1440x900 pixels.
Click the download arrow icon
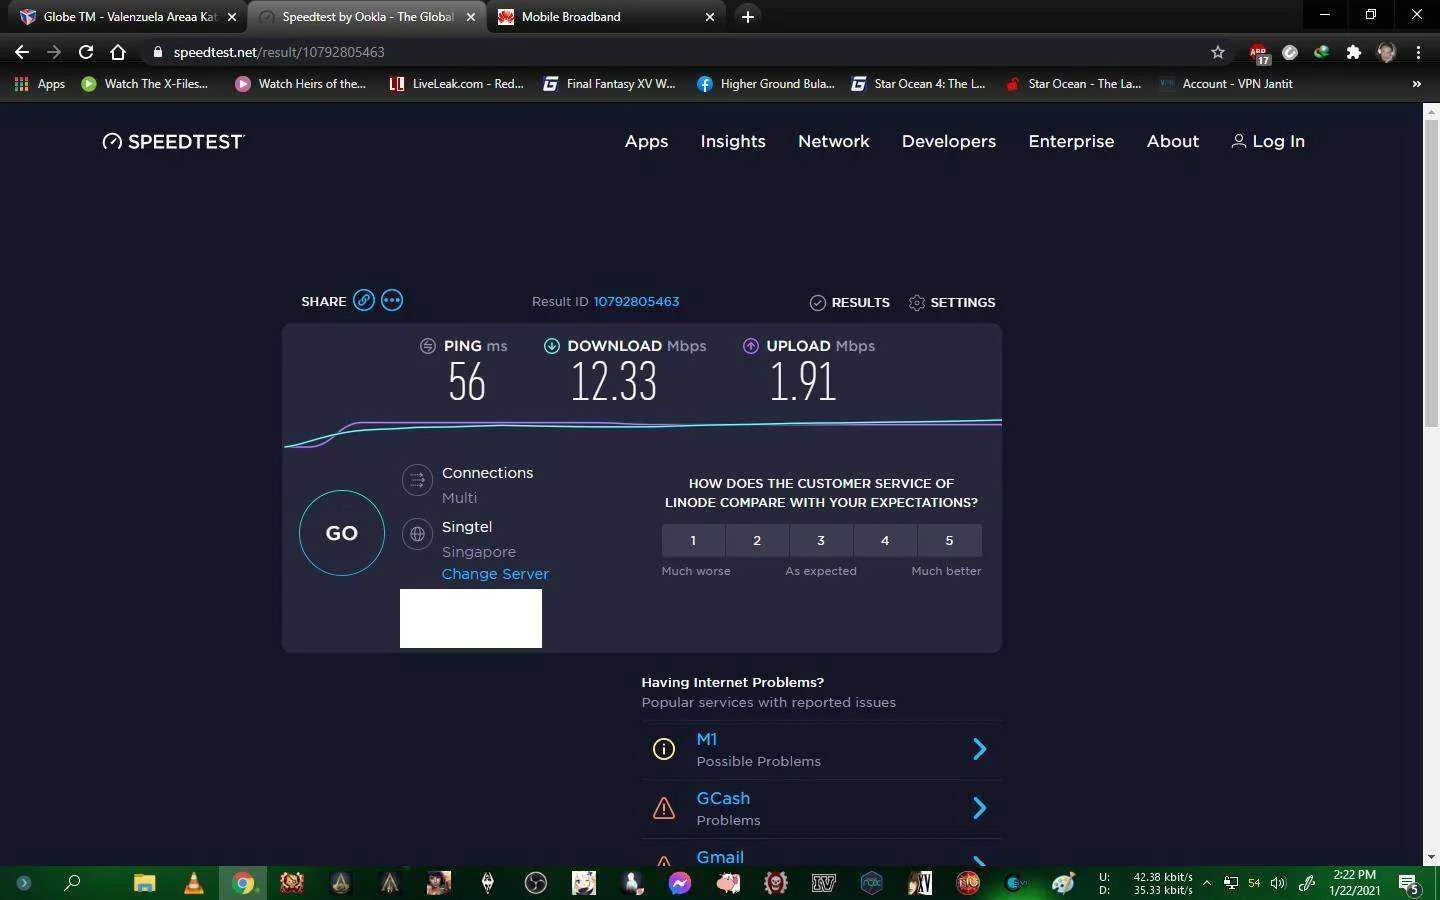[x=551, y=346]
